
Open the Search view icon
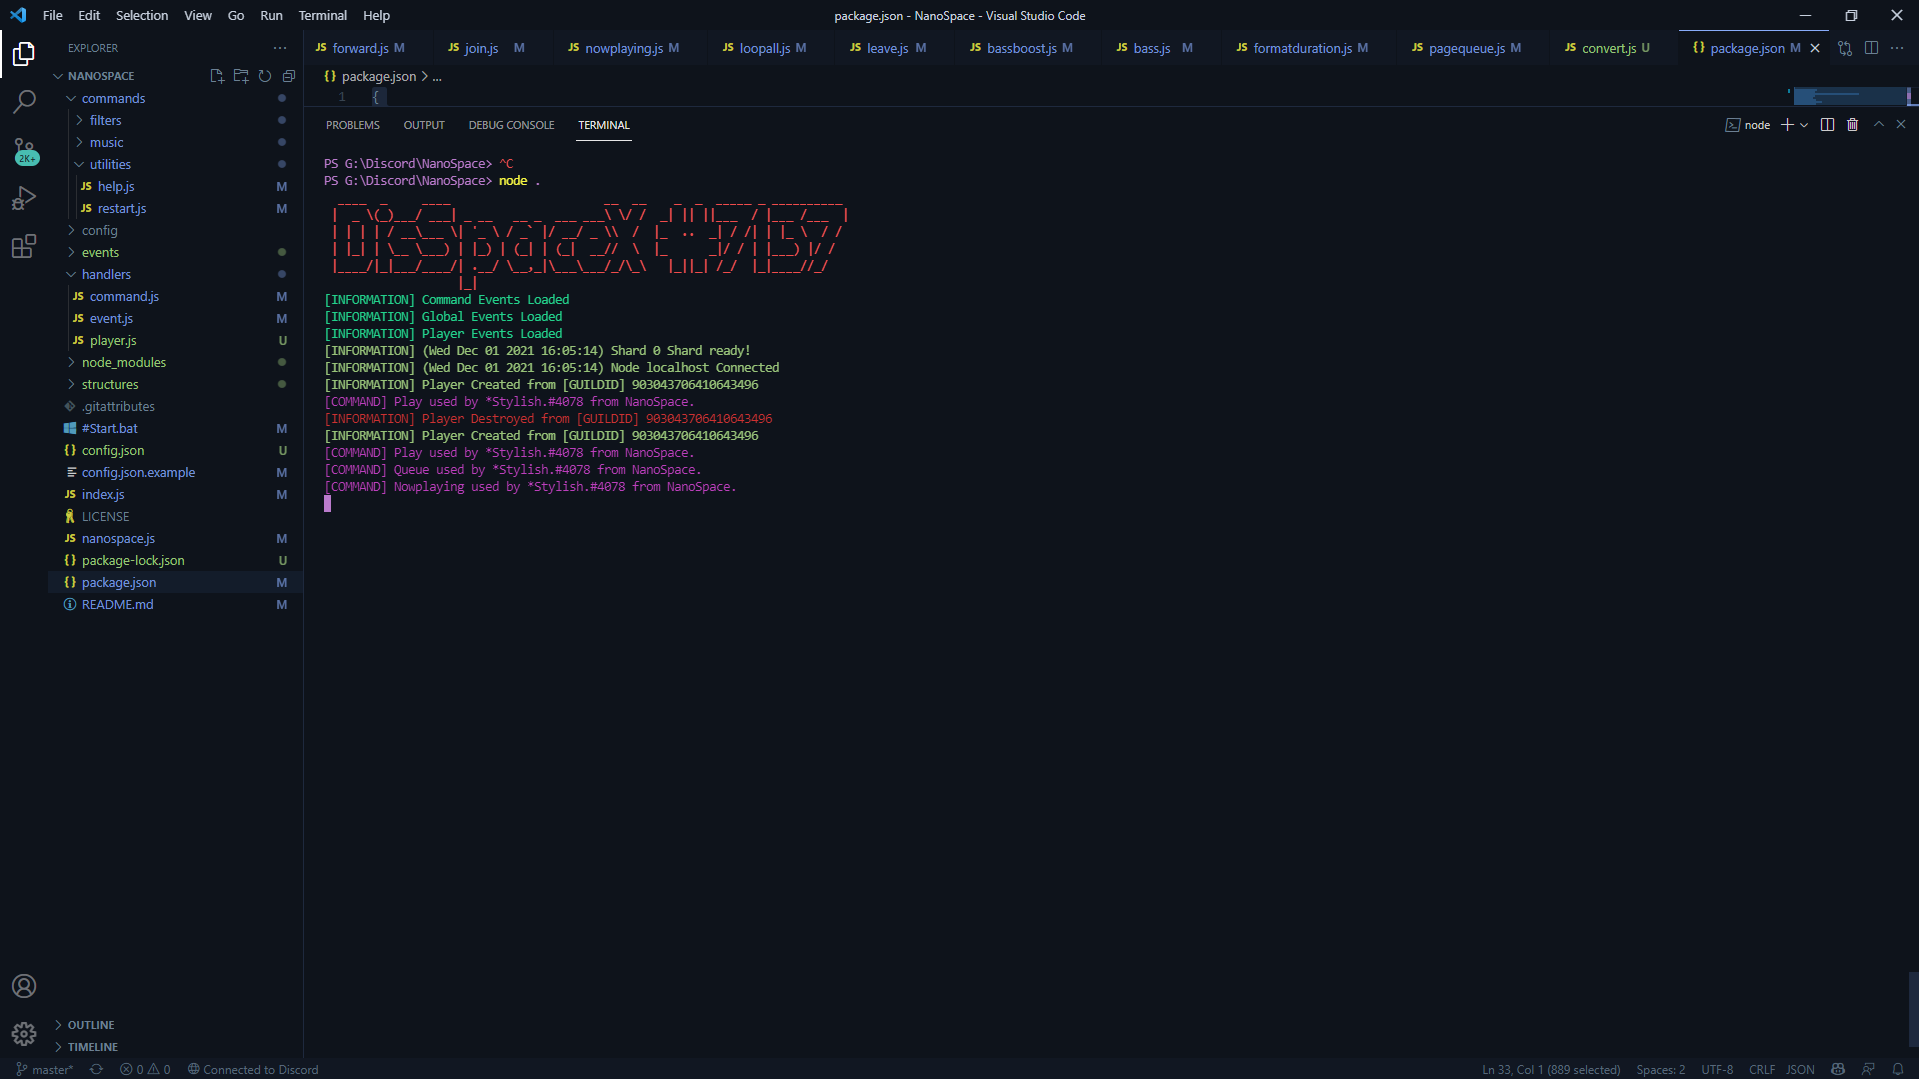tap(24, 102)
